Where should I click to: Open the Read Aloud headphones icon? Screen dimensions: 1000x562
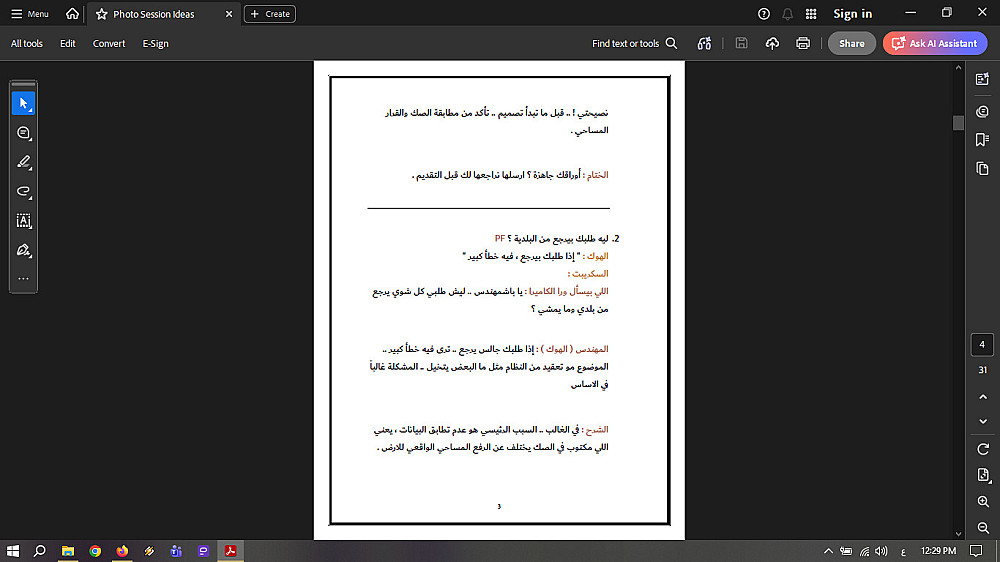(x=704, y=43)
